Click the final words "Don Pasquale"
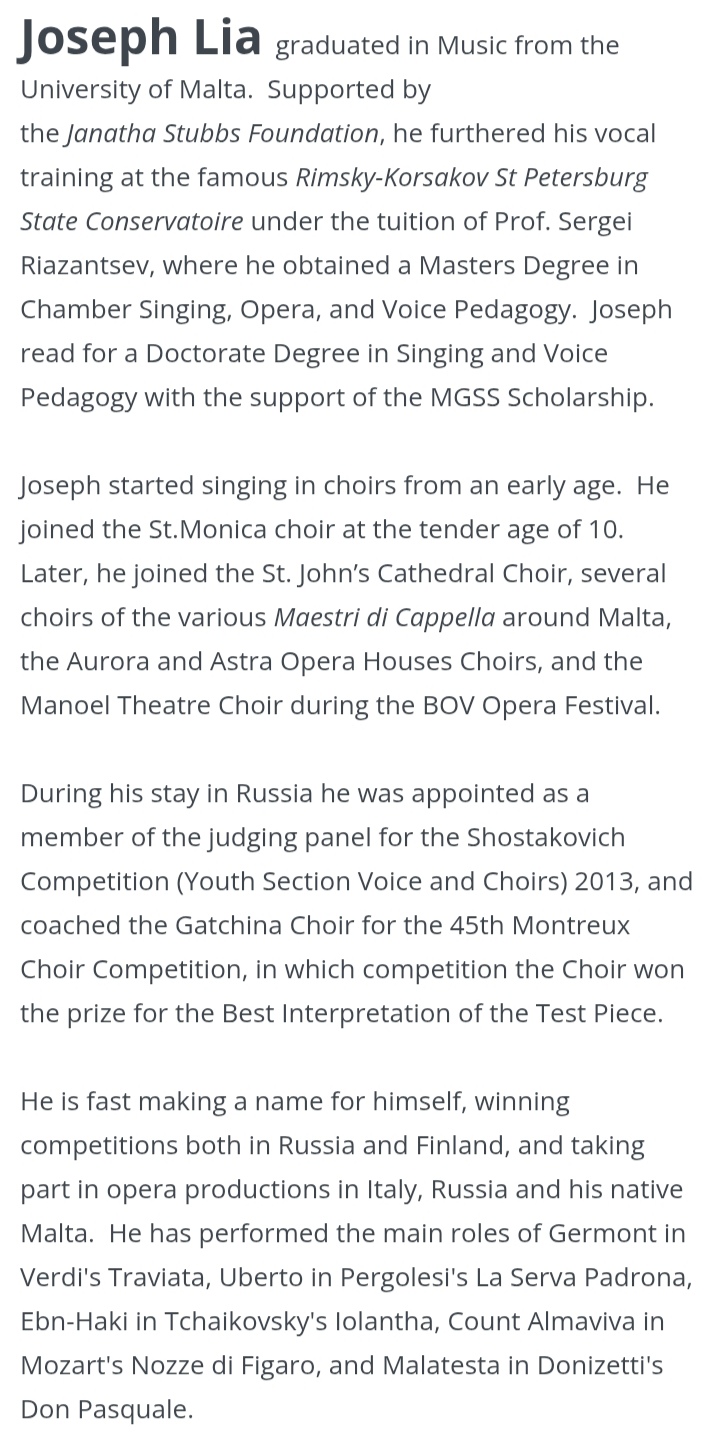 [104, 1409]
